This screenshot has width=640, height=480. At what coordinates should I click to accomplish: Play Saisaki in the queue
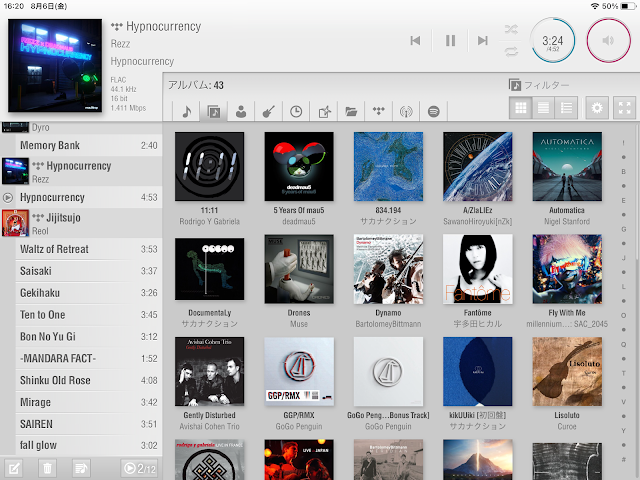[89, 271]
